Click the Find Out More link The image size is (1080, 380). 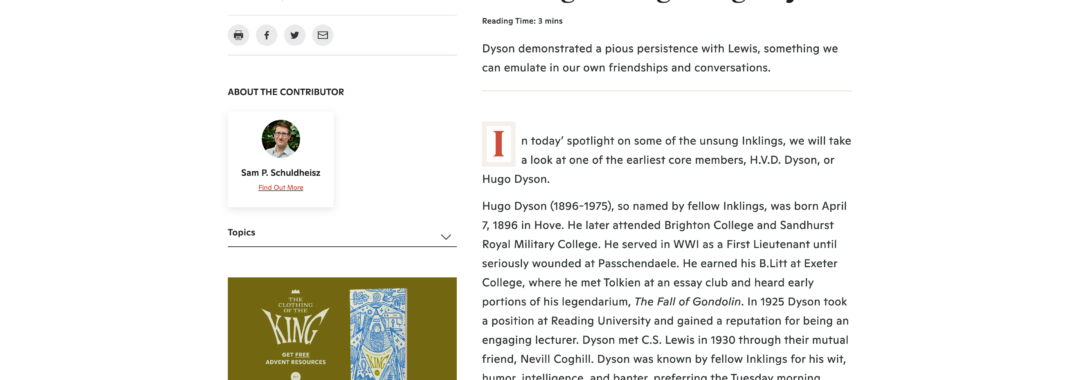tap(281, 188)
